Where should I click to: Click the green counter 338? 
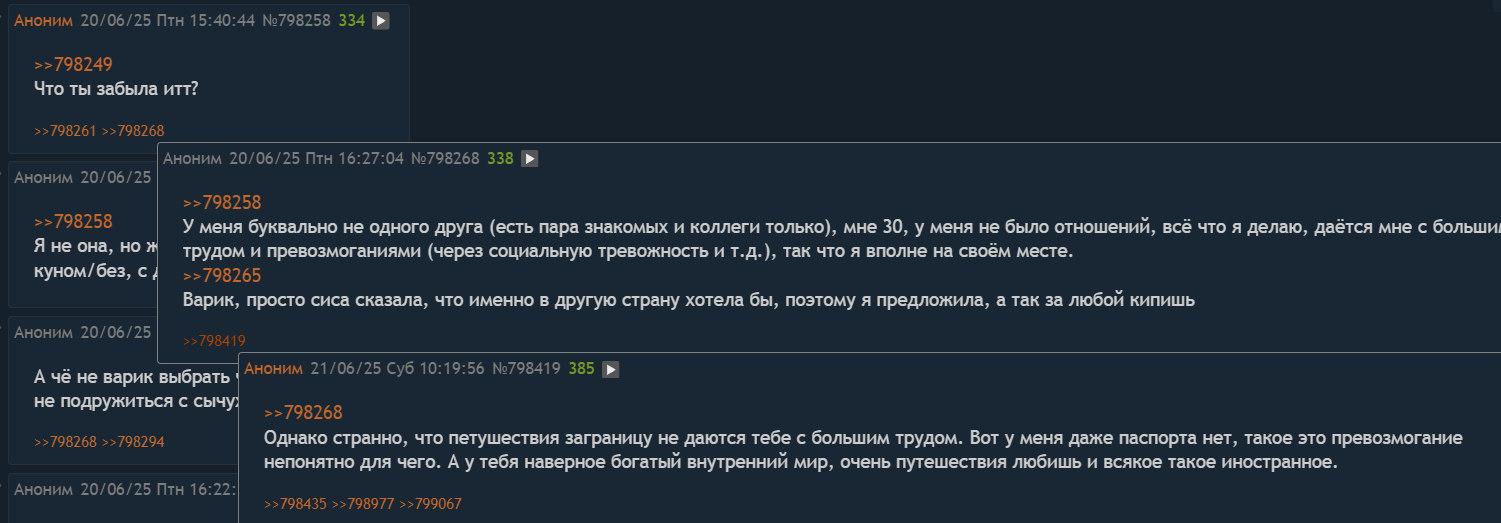coord(500,158)
